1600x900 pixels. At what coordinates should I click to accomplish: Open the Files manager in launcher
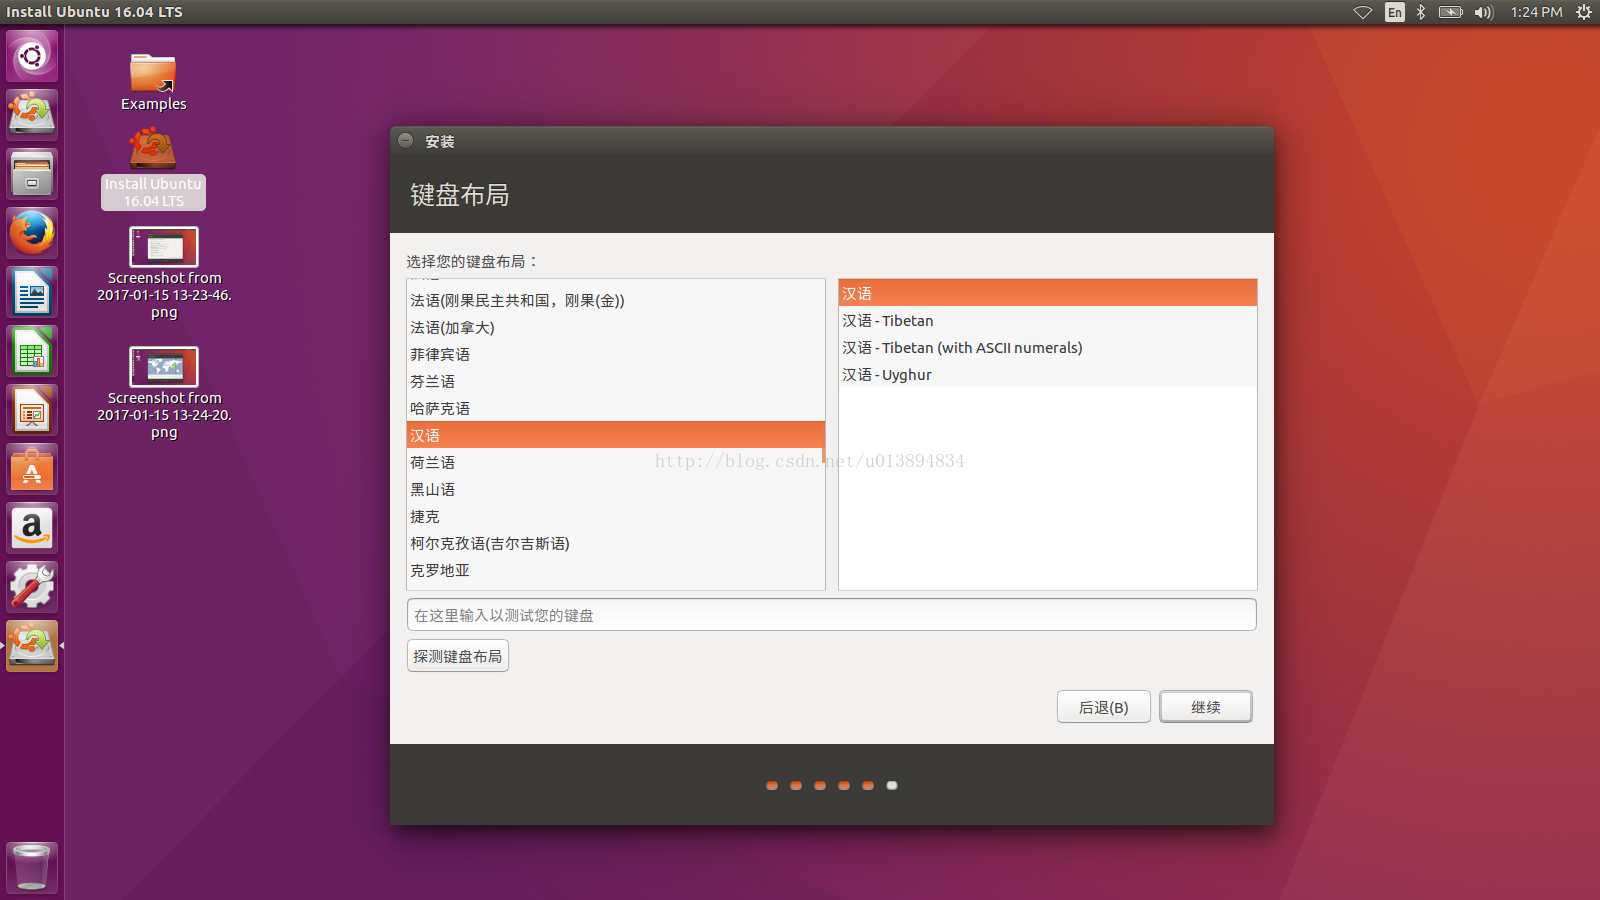pyautogui.click(x=32, y=174)
